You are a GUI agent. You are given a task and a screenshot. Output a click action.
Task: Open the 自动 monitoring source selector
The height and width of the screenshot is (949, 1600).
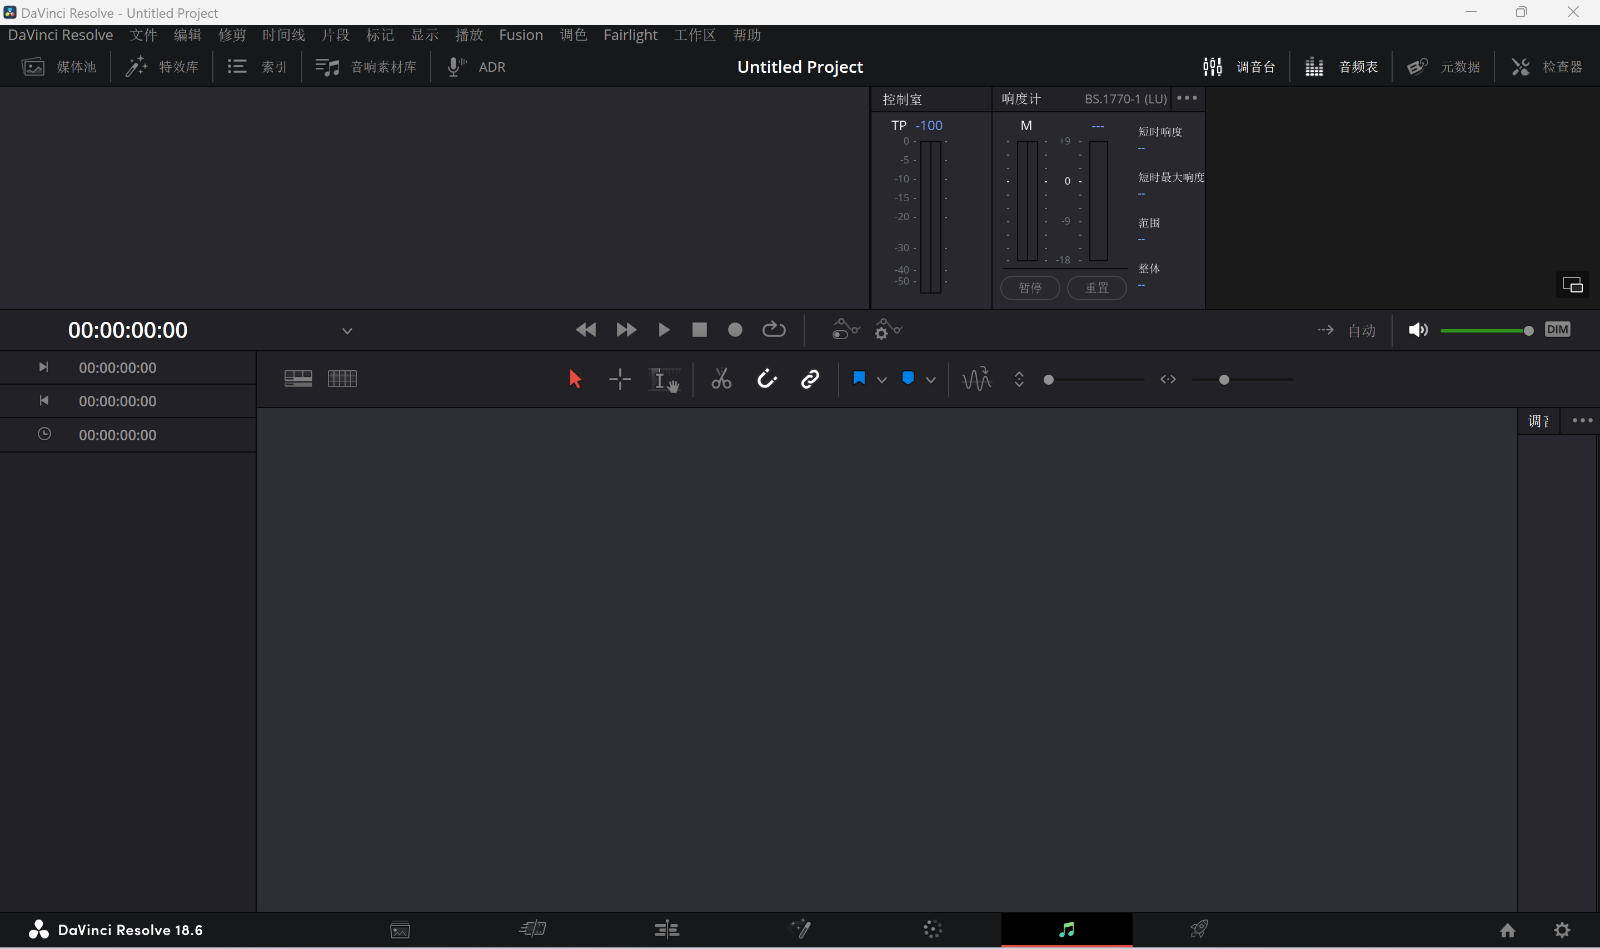(x=1362, y=331)
